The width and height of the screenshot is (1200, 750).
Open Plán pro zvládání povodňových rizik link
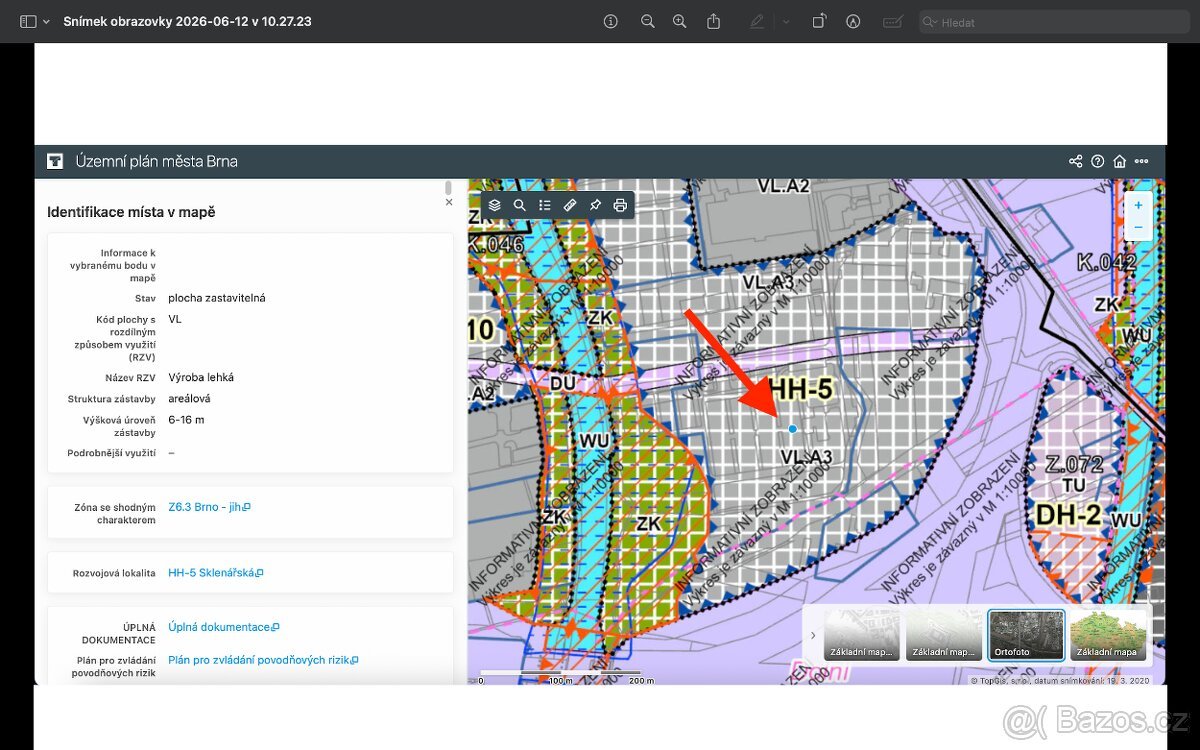point(263,660)
